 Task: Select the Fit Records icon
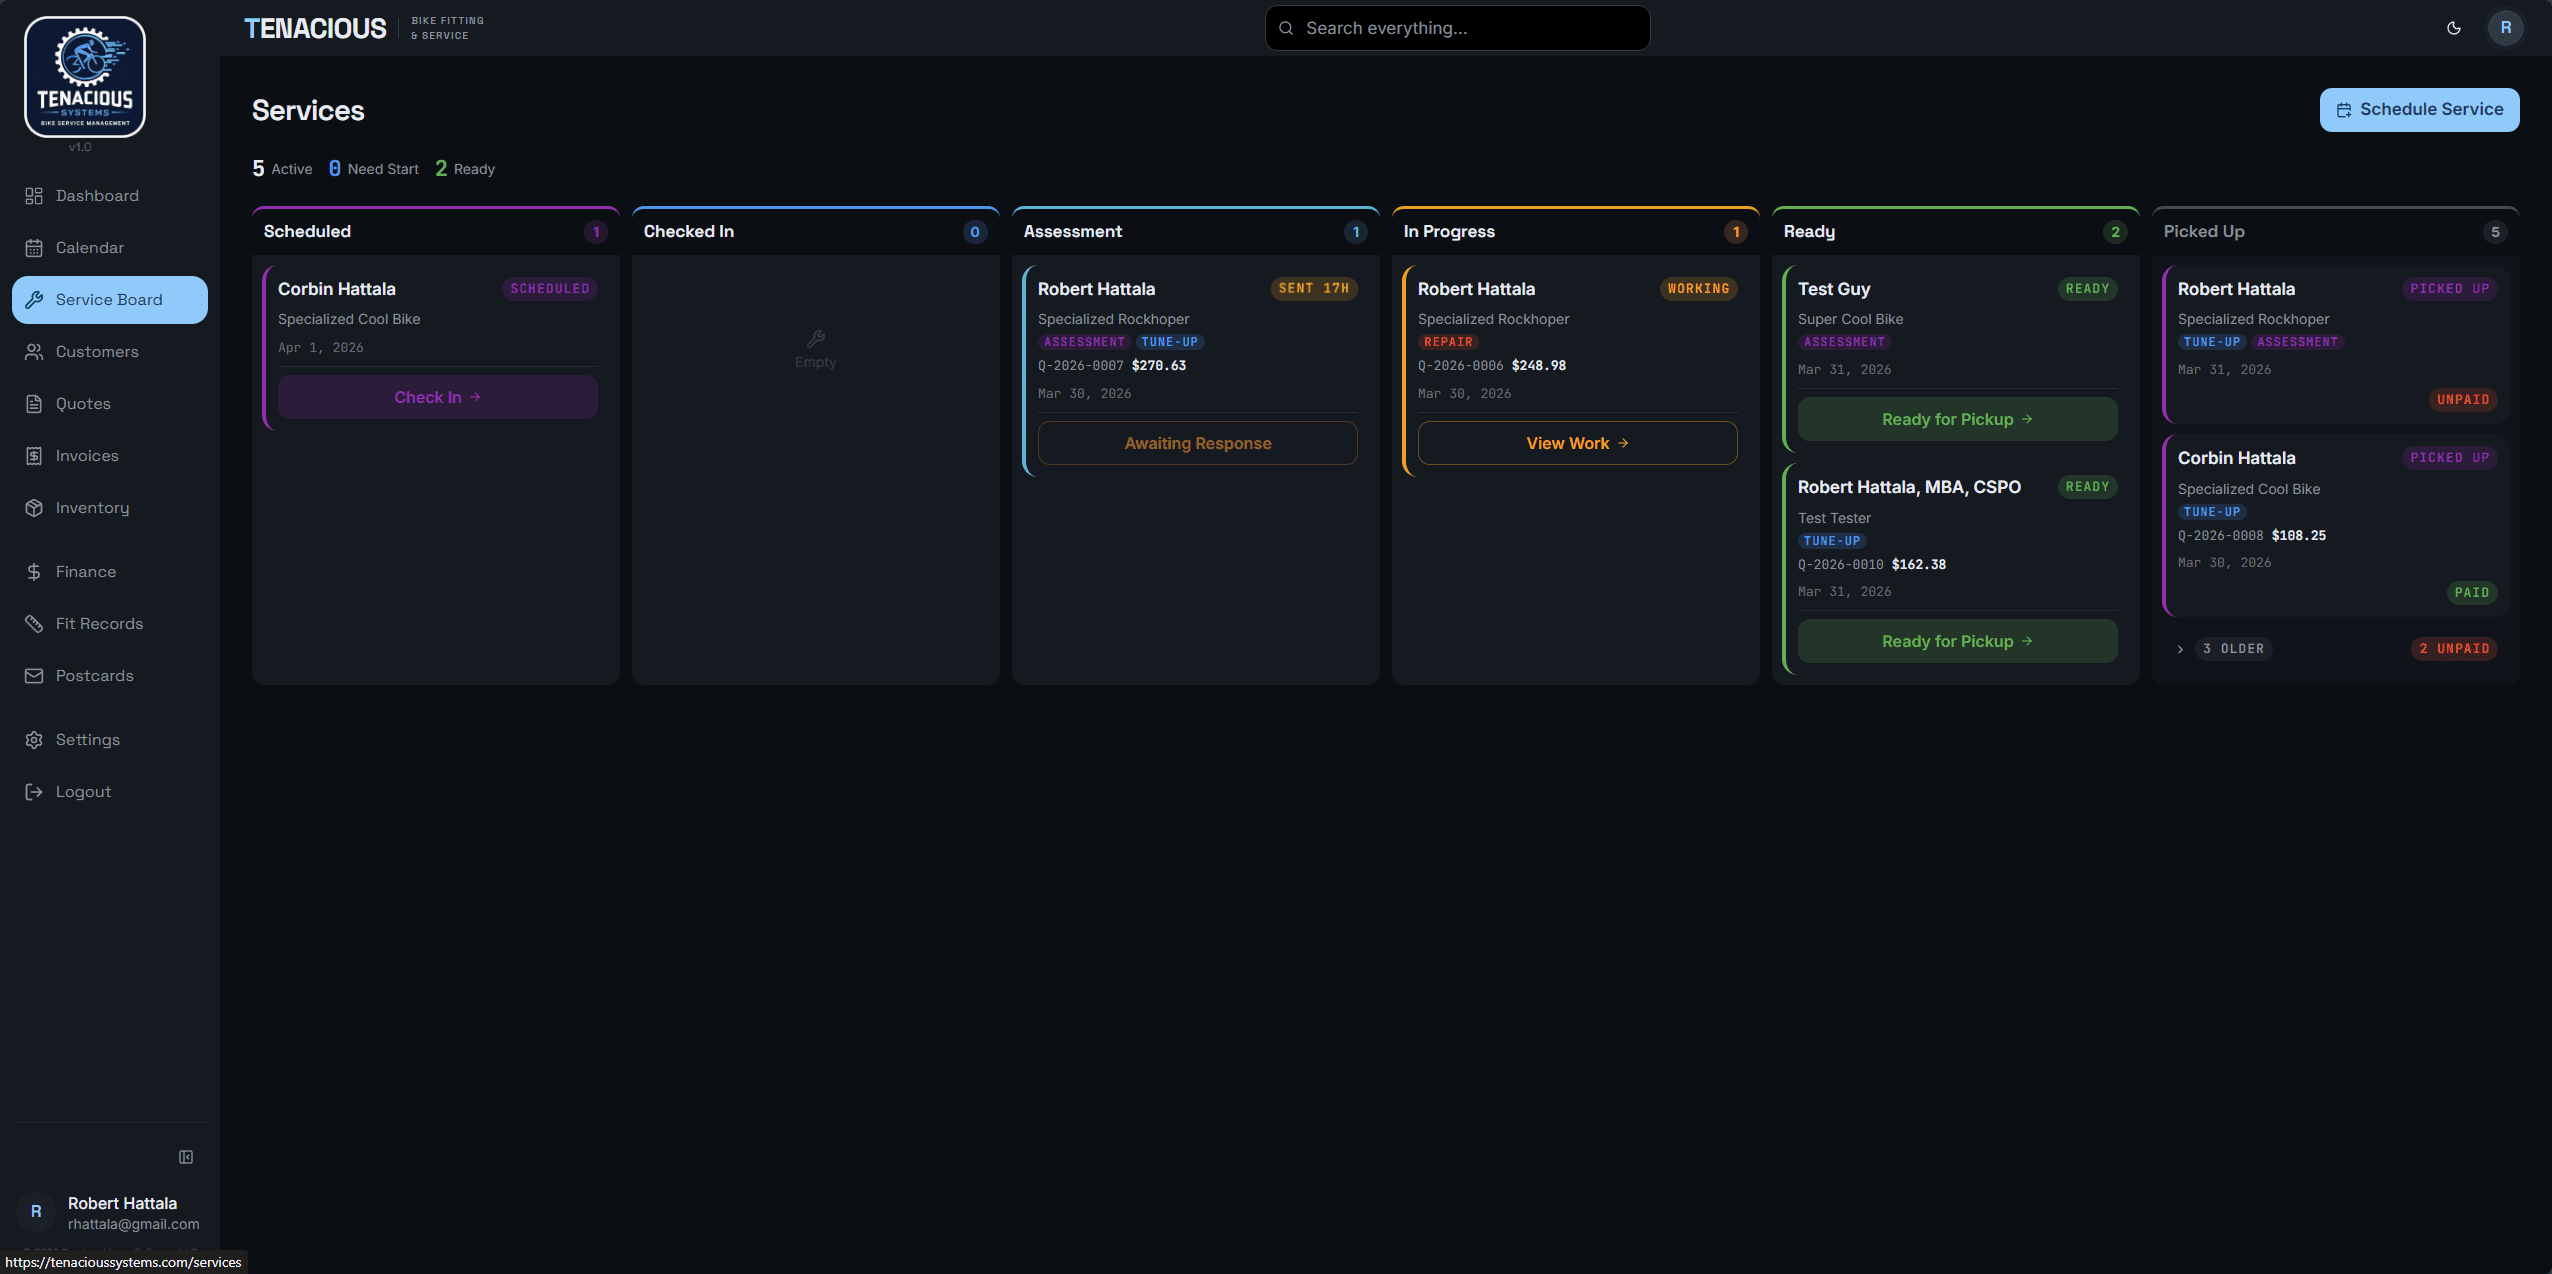tap(34, 623)
